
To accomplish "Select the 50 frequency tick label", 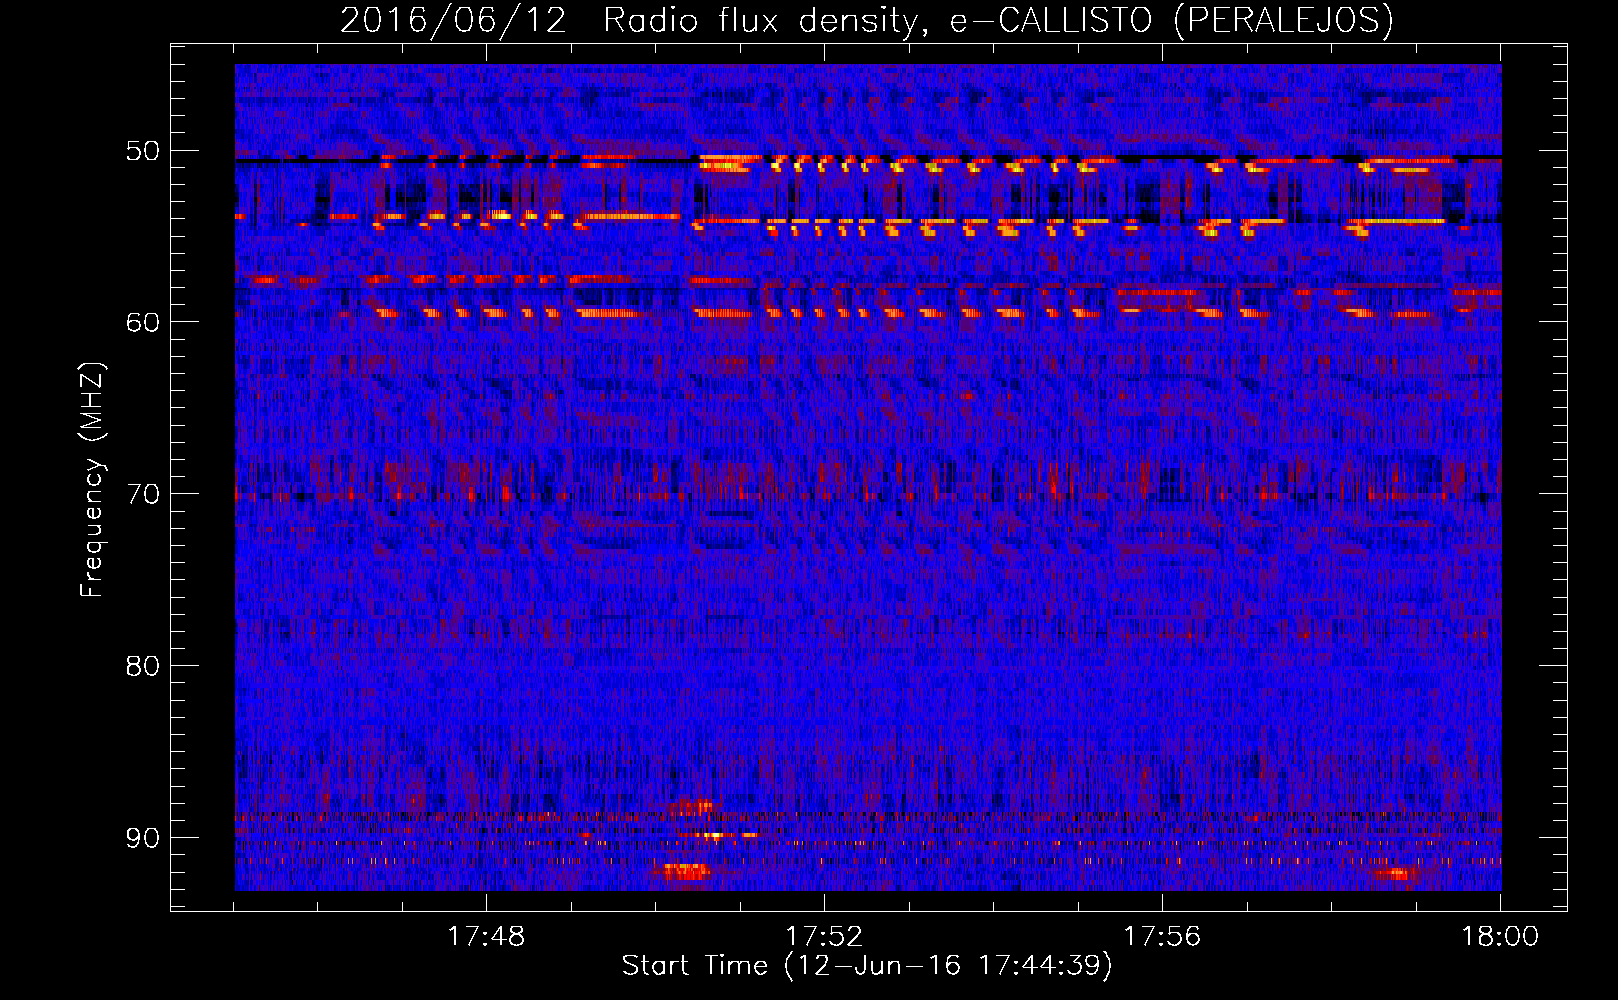I will tap(142, 152).
